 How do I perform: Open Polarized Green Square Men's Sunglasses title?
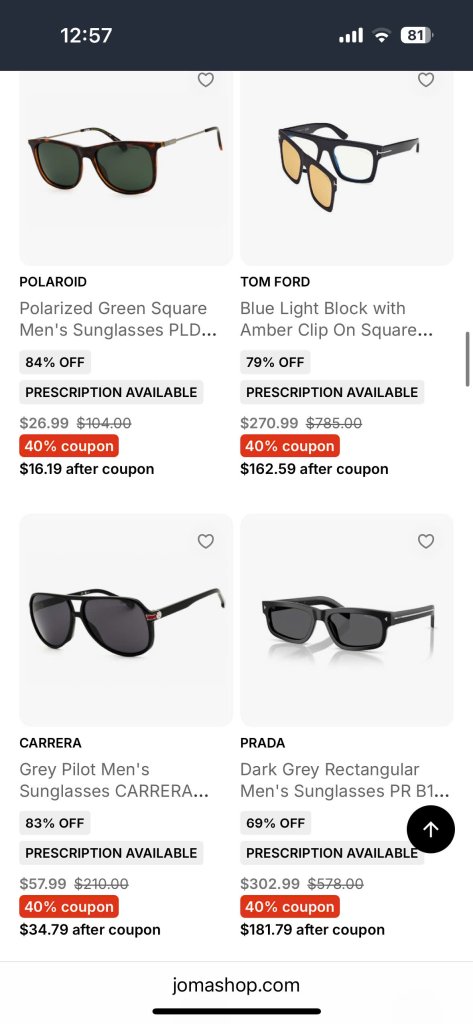tap(118, 319)
